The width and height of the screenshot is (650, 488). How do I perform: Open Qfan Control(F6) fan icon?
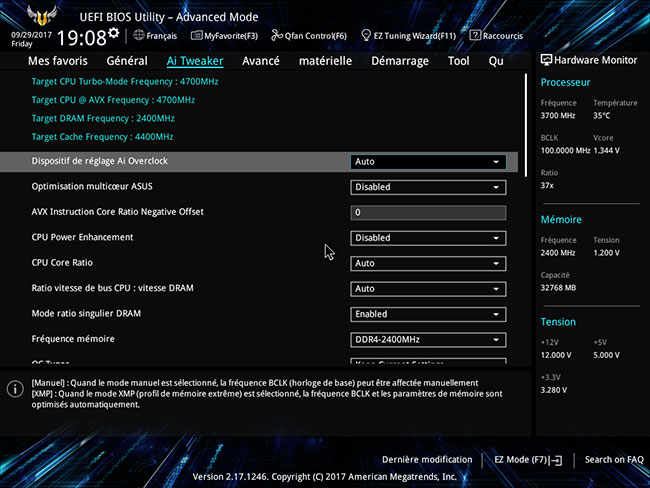pos(277,35)
